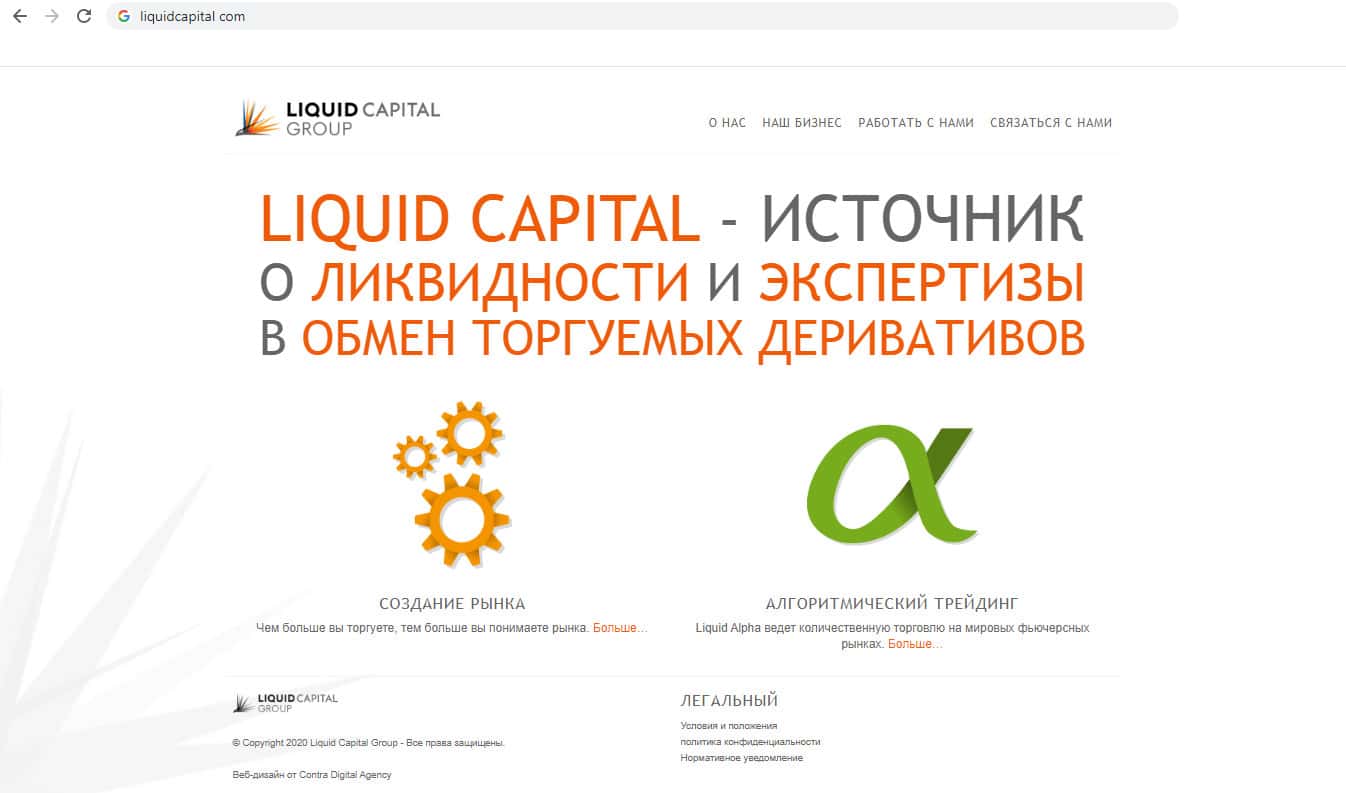Click the LIQUID CAPITAL - ИСТОЧНИК headline

pos(672,218)
